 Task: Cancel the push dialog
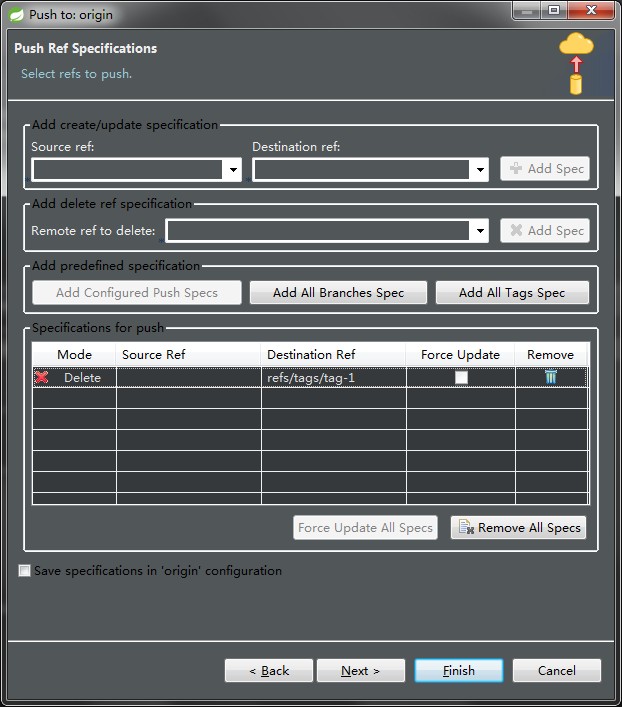point(557,670)
